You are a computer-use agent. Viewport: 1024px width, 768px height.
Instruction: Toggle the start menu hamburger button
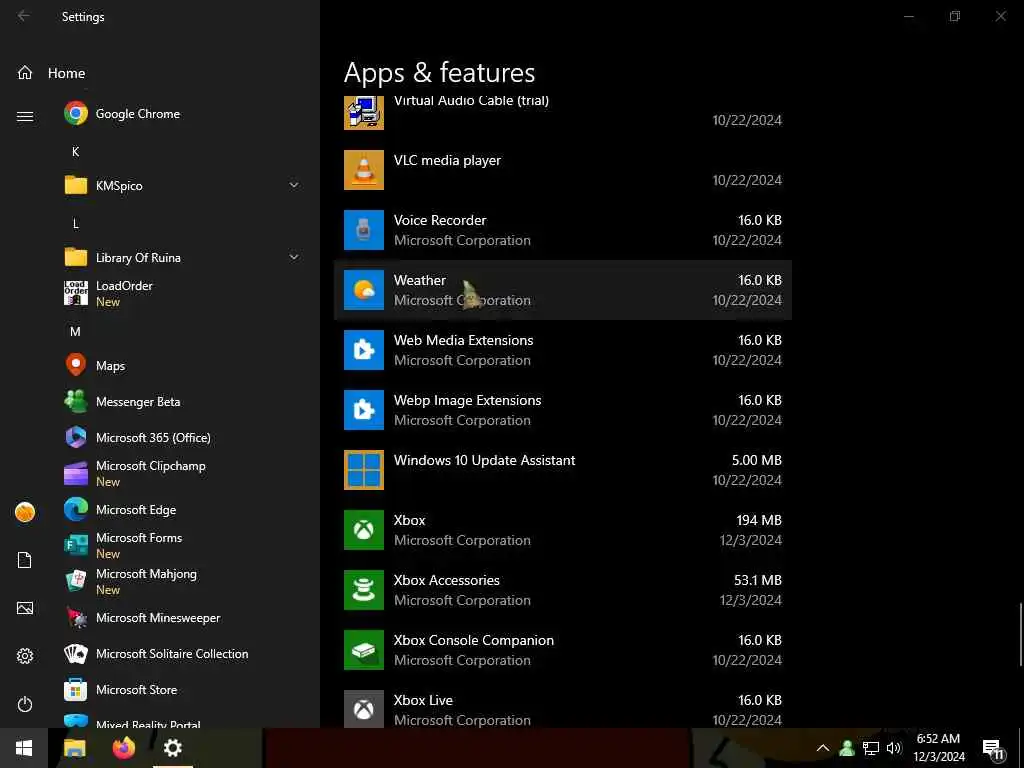(x=25, y=116)
